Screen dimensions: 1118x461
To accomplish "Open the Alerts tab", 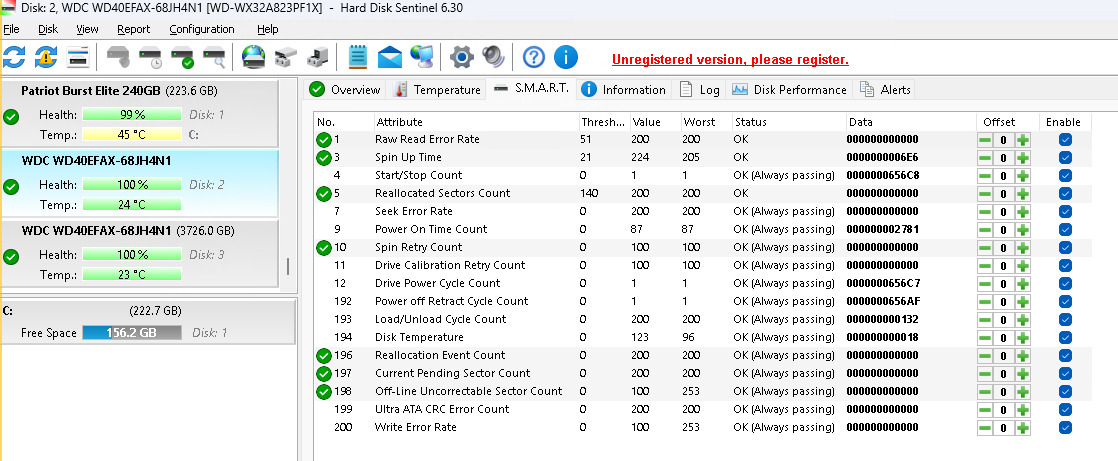I will click(x=884, y=90).
